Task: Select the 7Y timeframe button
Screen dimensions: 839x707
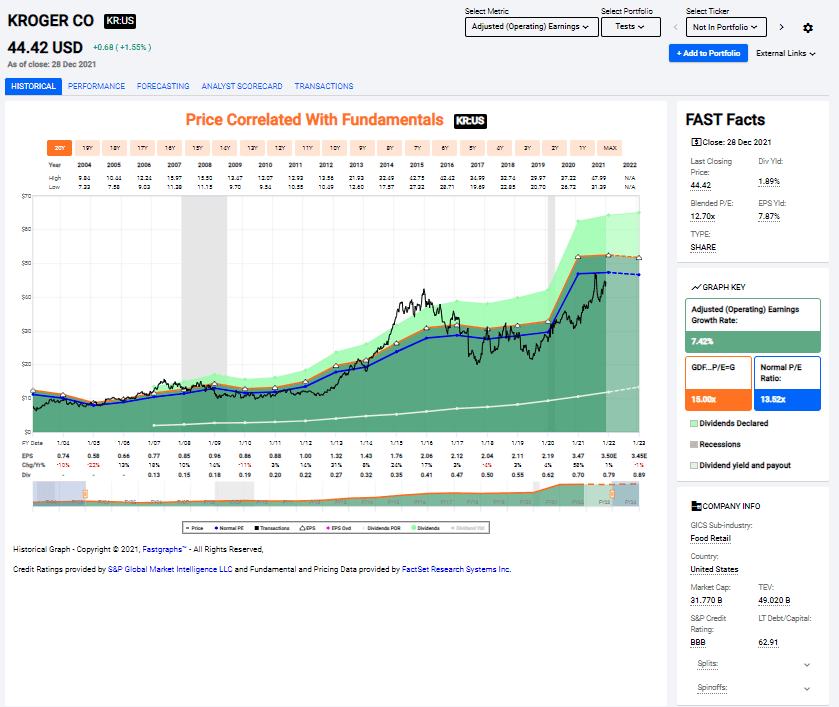Action: (x=417, y=148)
